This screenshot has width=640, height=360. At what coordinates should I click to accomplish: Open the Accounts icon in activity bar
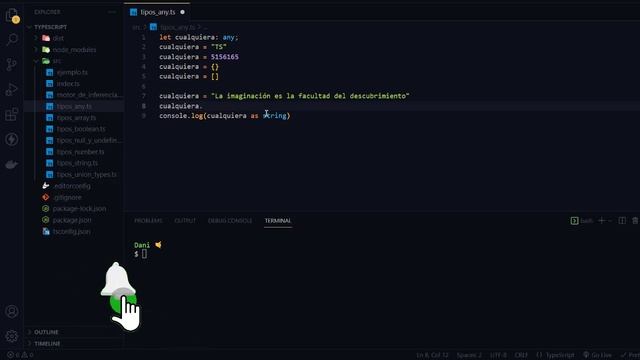click(x=12, y=311)
